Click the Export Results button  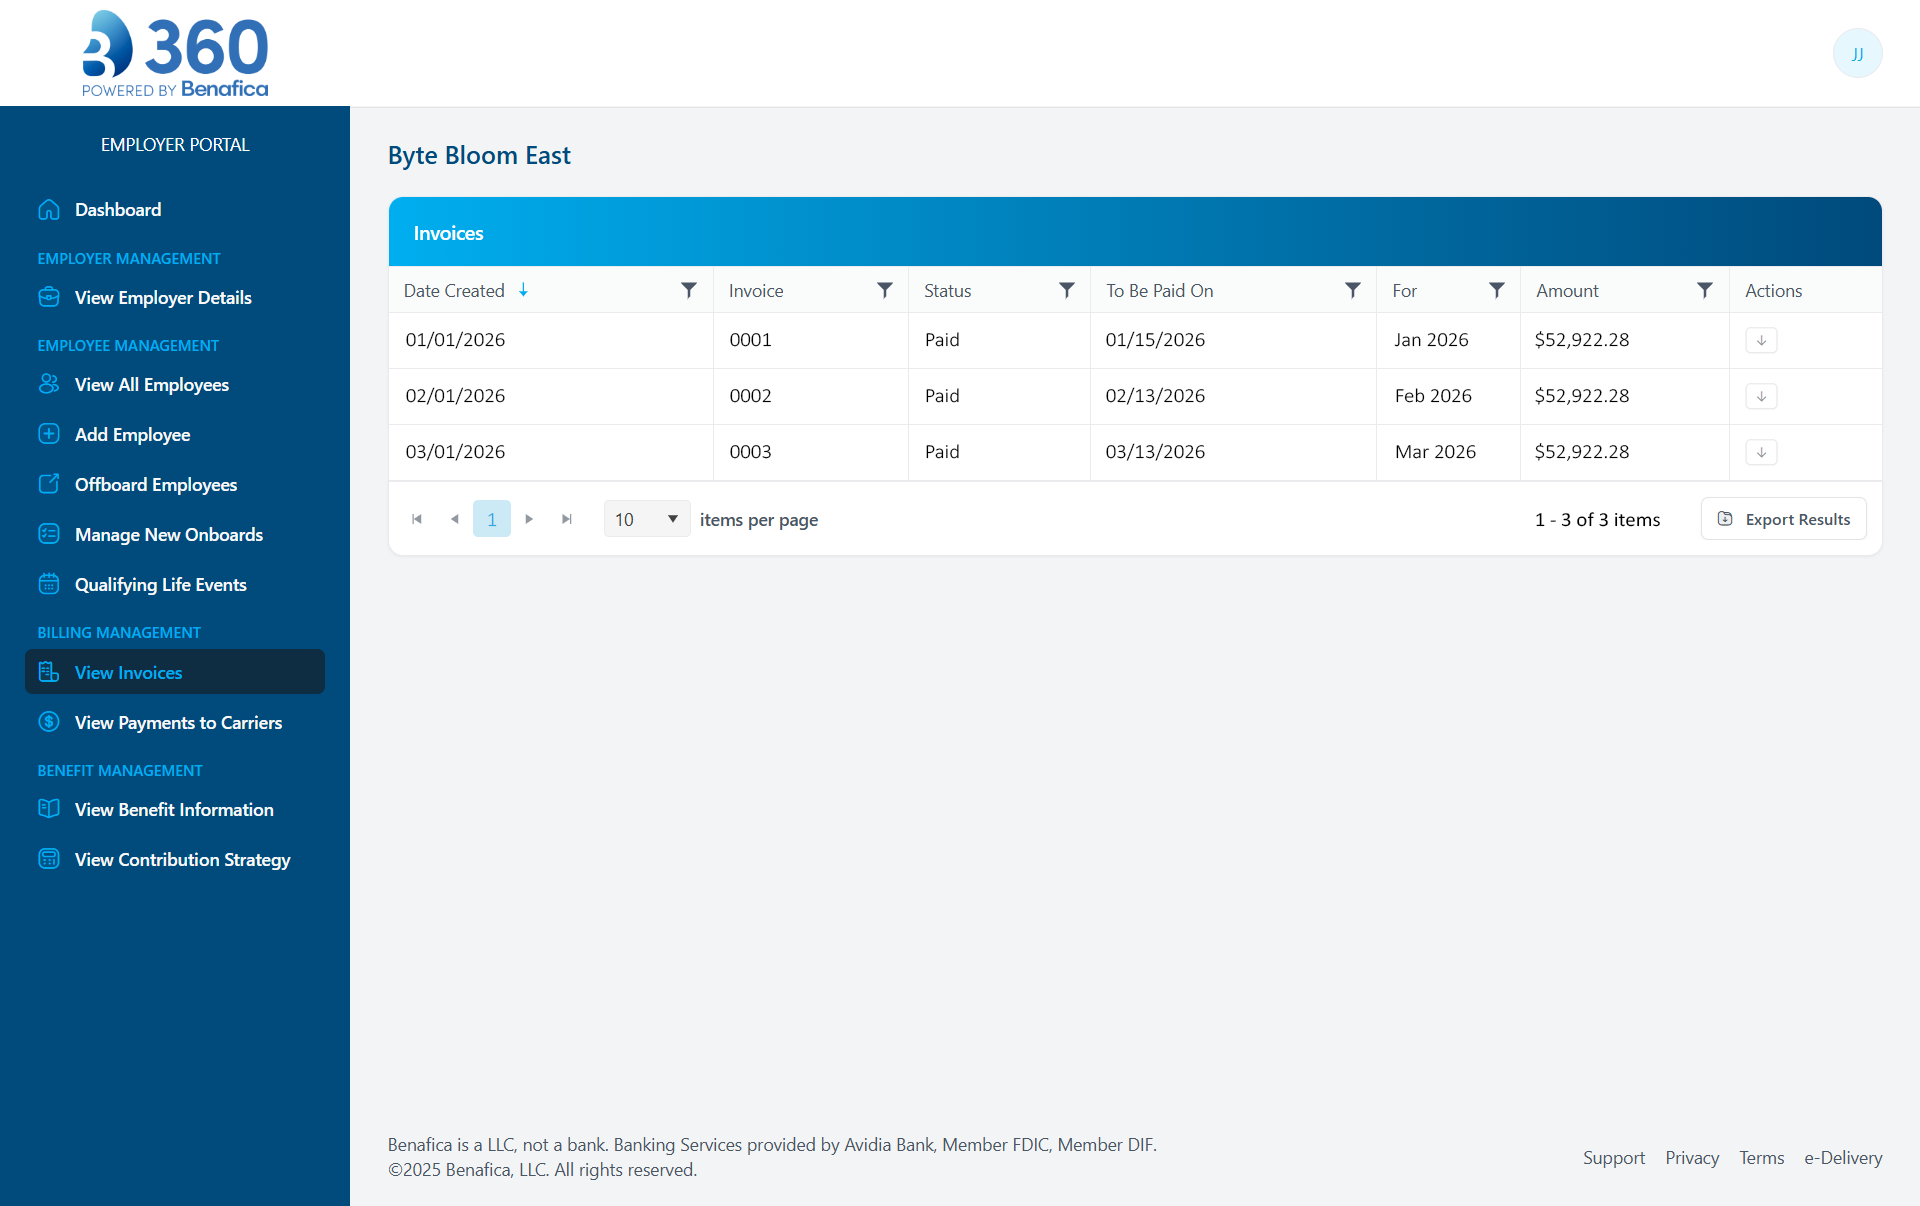[x=1783, y=519]
